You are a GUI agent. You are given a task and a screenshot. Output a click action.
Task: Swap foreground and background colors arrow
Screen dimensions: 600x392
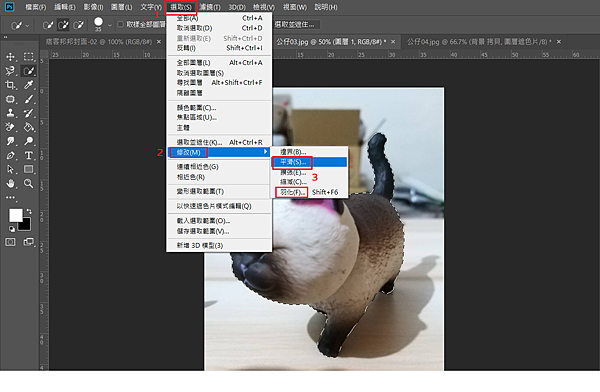coord(29,211)
